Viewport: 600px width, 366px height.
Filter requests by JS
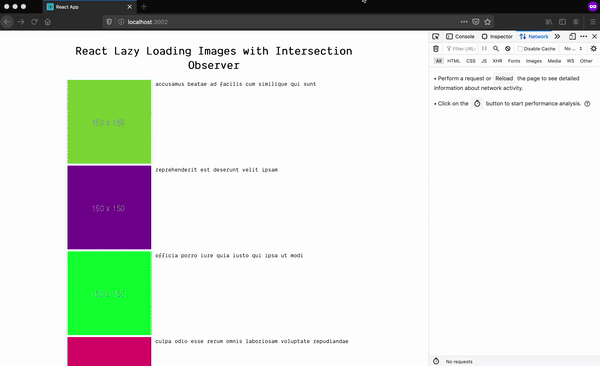click(x=484, y=61)
